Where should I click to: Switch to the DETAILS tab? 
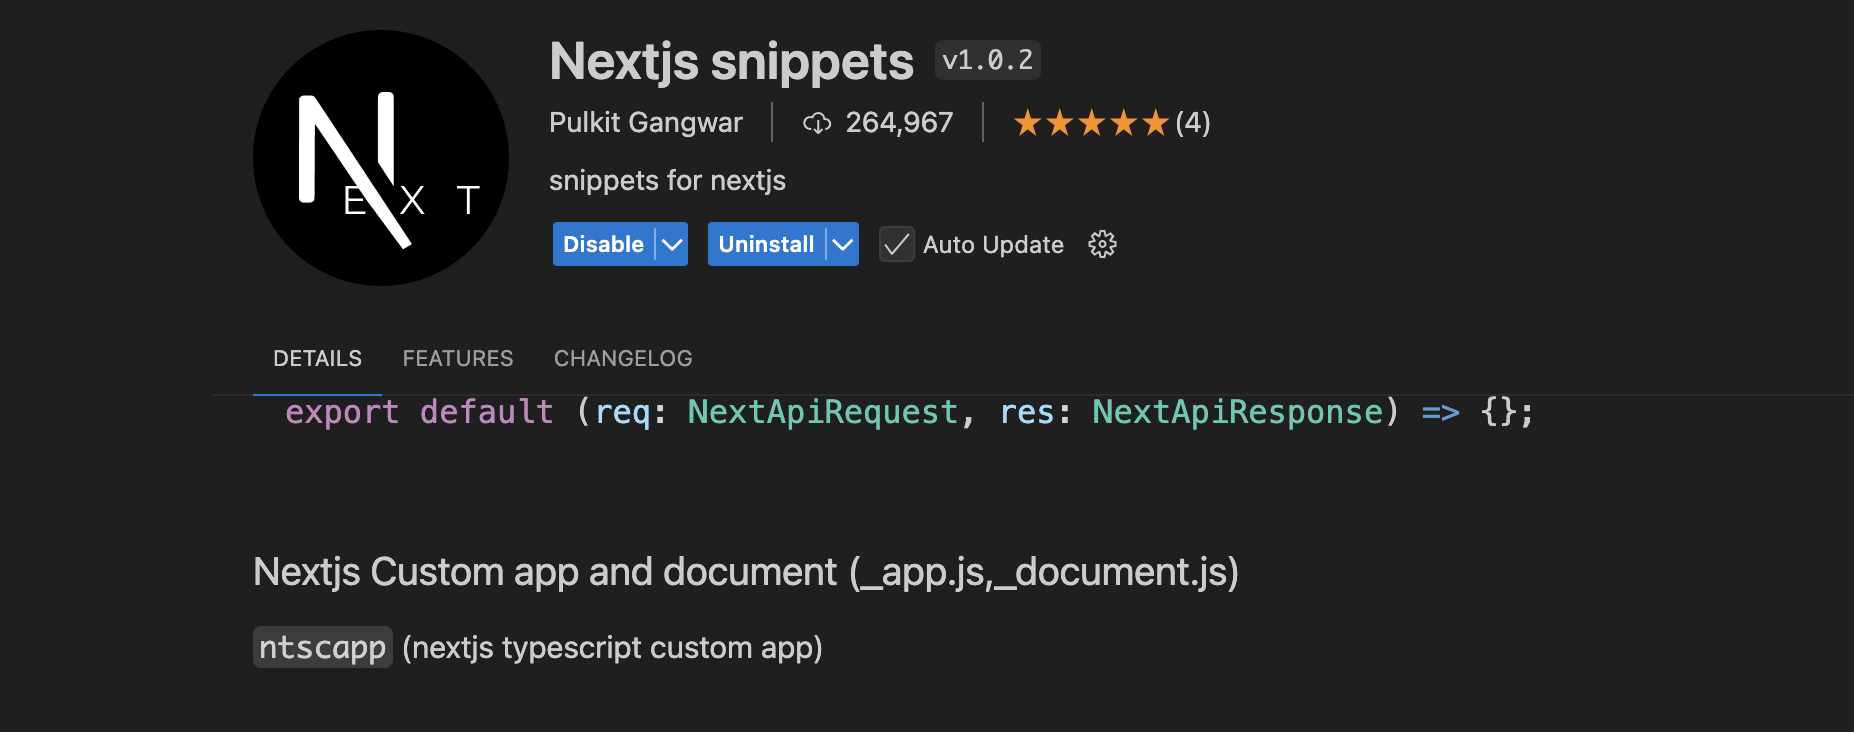pyautogui.click(x=318, y=358)
